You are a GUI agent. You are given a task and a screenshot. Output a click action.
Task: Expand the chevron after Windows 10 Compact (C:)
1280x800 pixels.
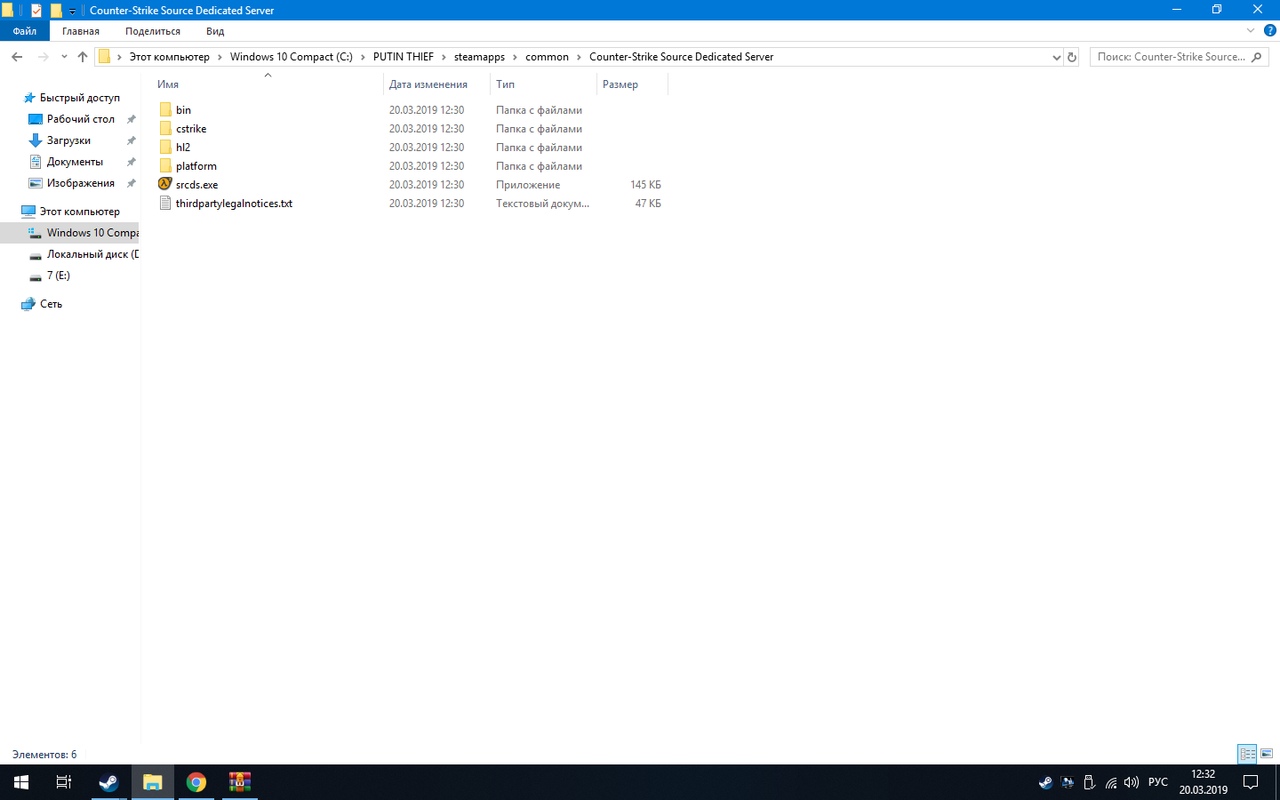pos(363,57)
